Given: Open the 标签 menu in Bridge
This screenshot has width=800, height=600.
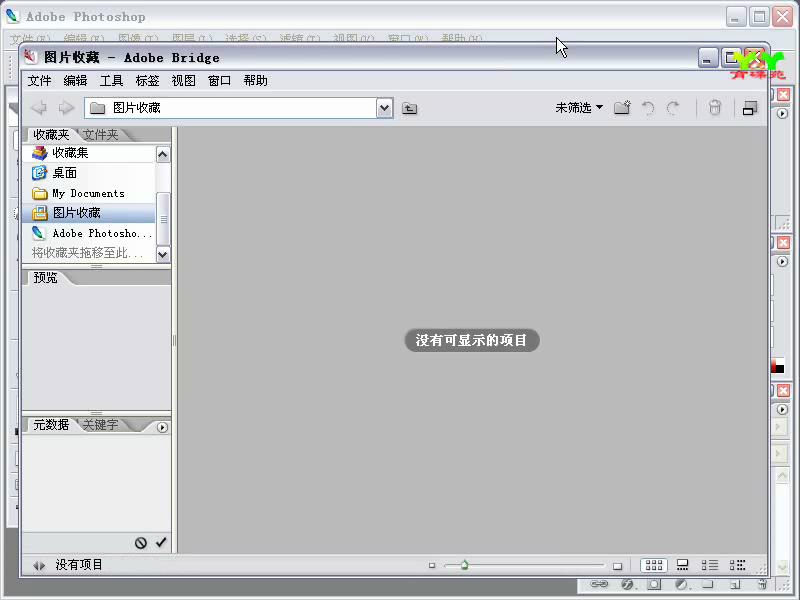Looking at the screenshot, I should click(x=147, y=81).
